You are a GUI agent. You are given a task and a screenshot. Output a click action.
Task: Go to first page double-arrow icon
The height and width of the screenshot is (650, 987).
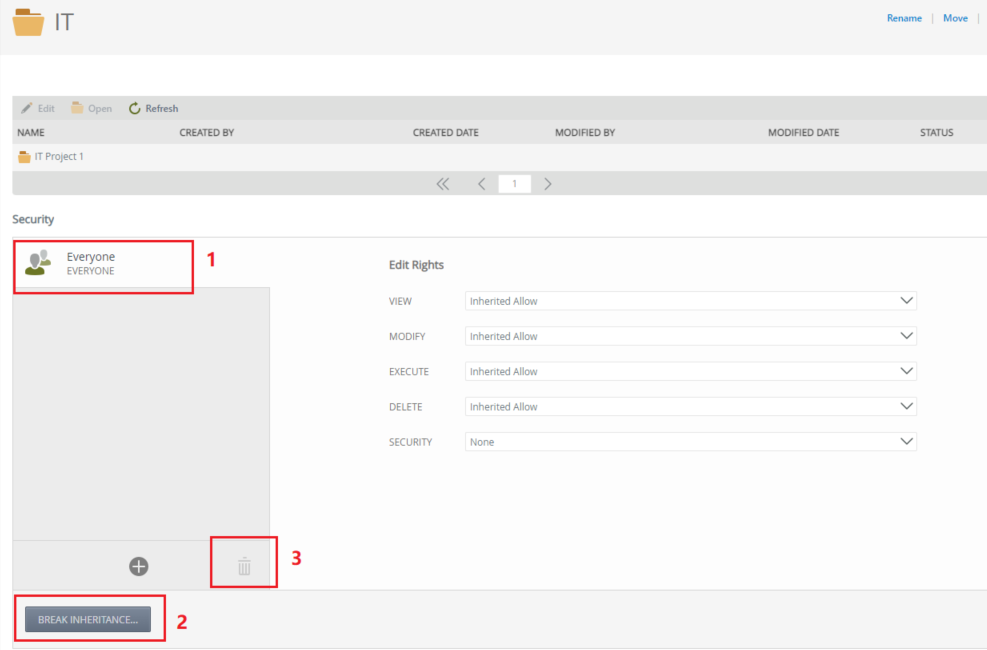(443, 184)
